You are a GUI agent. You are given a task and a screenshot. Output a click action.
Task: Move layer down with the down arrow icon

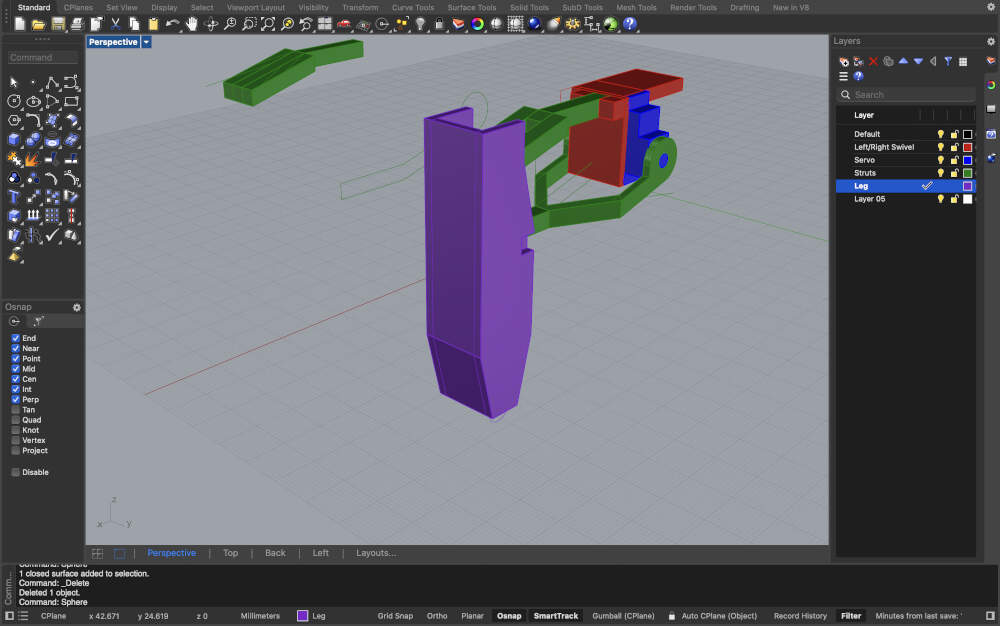[x=918, y=62]
